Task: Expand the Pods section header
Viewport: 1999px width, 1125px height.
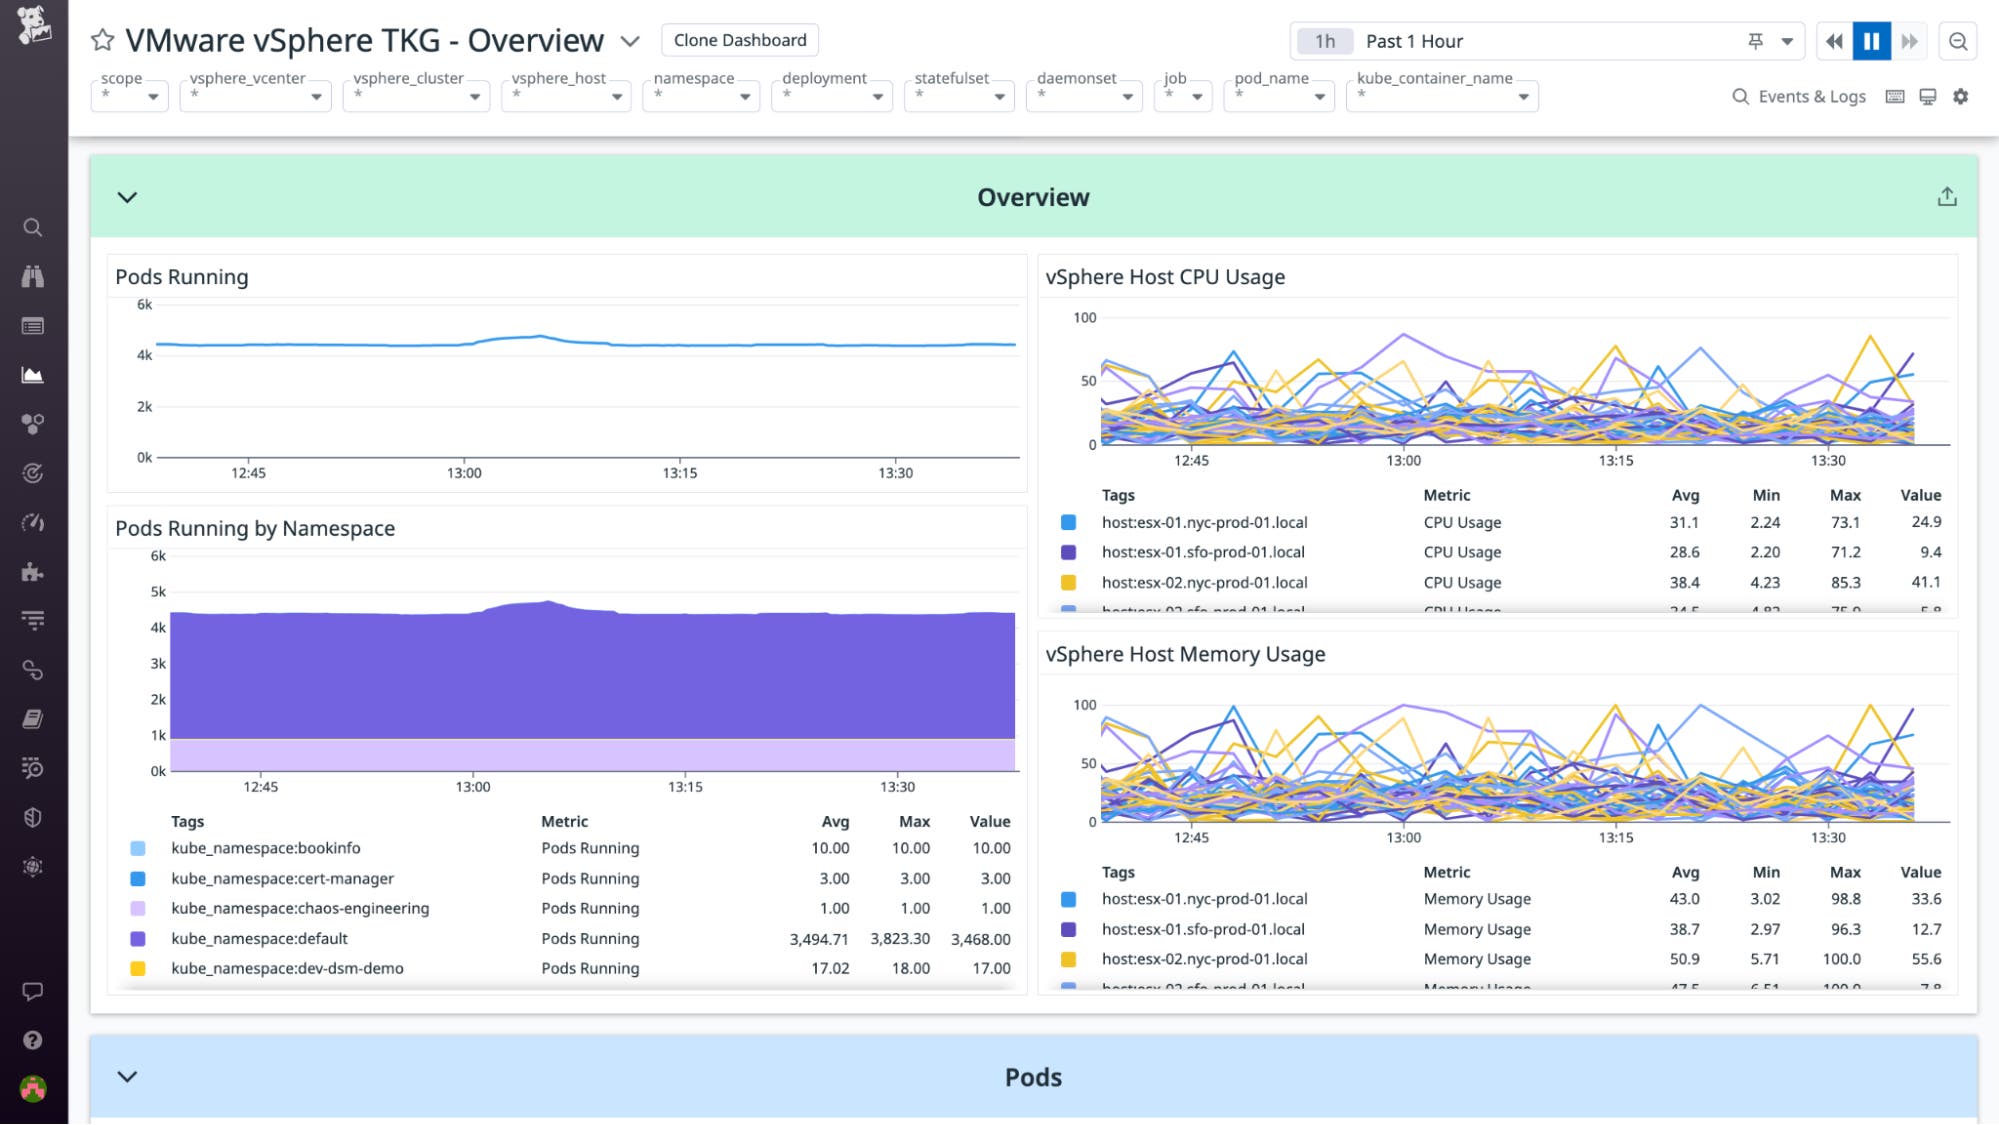Action: (127, 1077)
